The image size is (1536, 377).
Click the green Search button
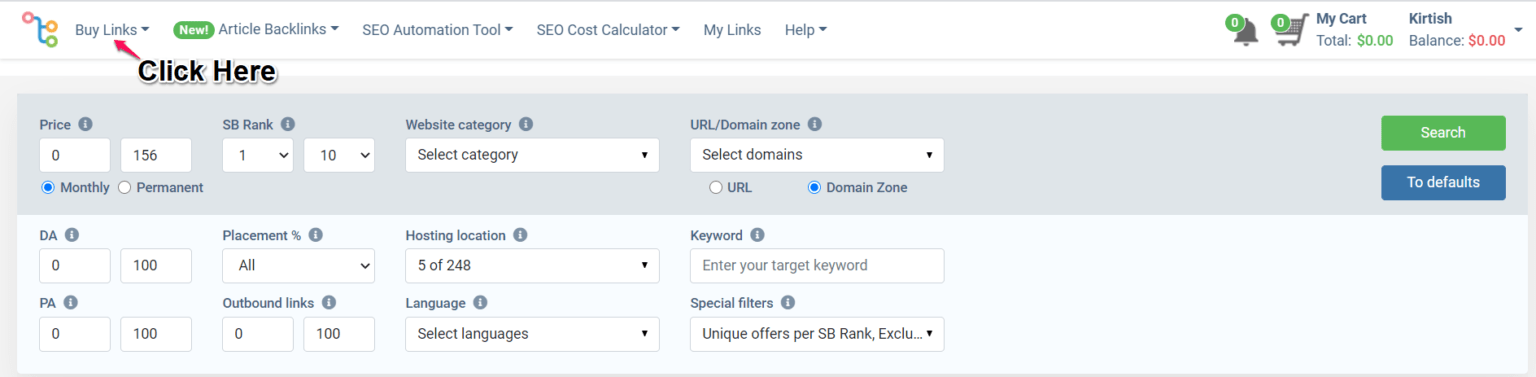(x=1443, y=133)
